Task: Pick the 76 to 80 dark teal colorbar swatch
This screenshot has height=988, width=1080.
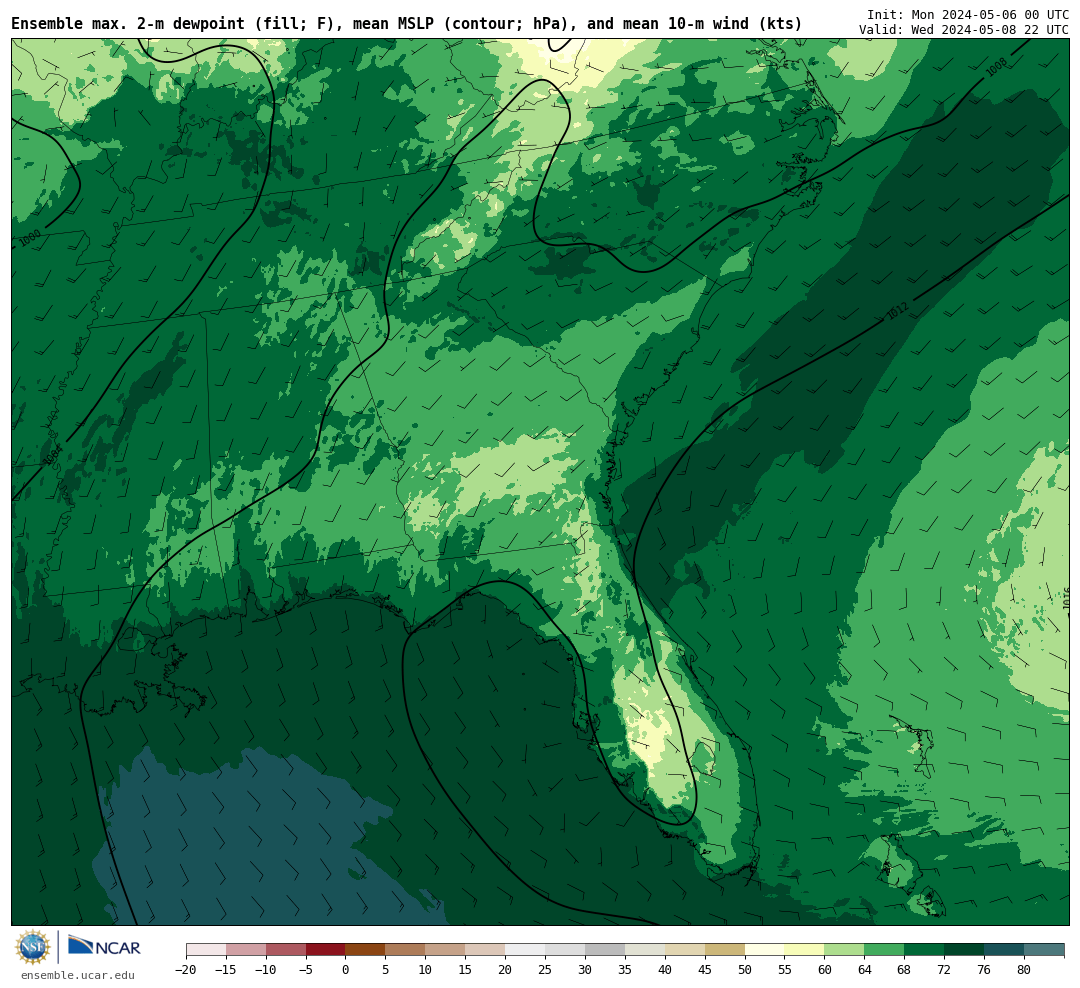Action: (1005, 950)
